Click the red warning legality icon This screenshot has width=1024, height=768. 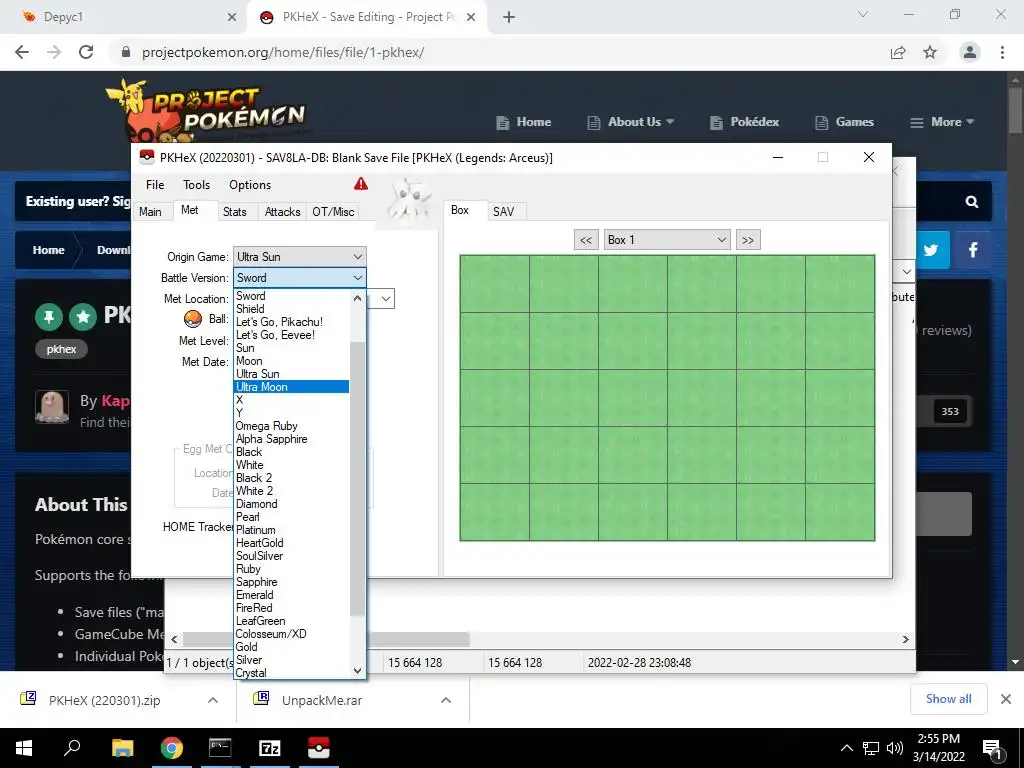click(360, 184)
